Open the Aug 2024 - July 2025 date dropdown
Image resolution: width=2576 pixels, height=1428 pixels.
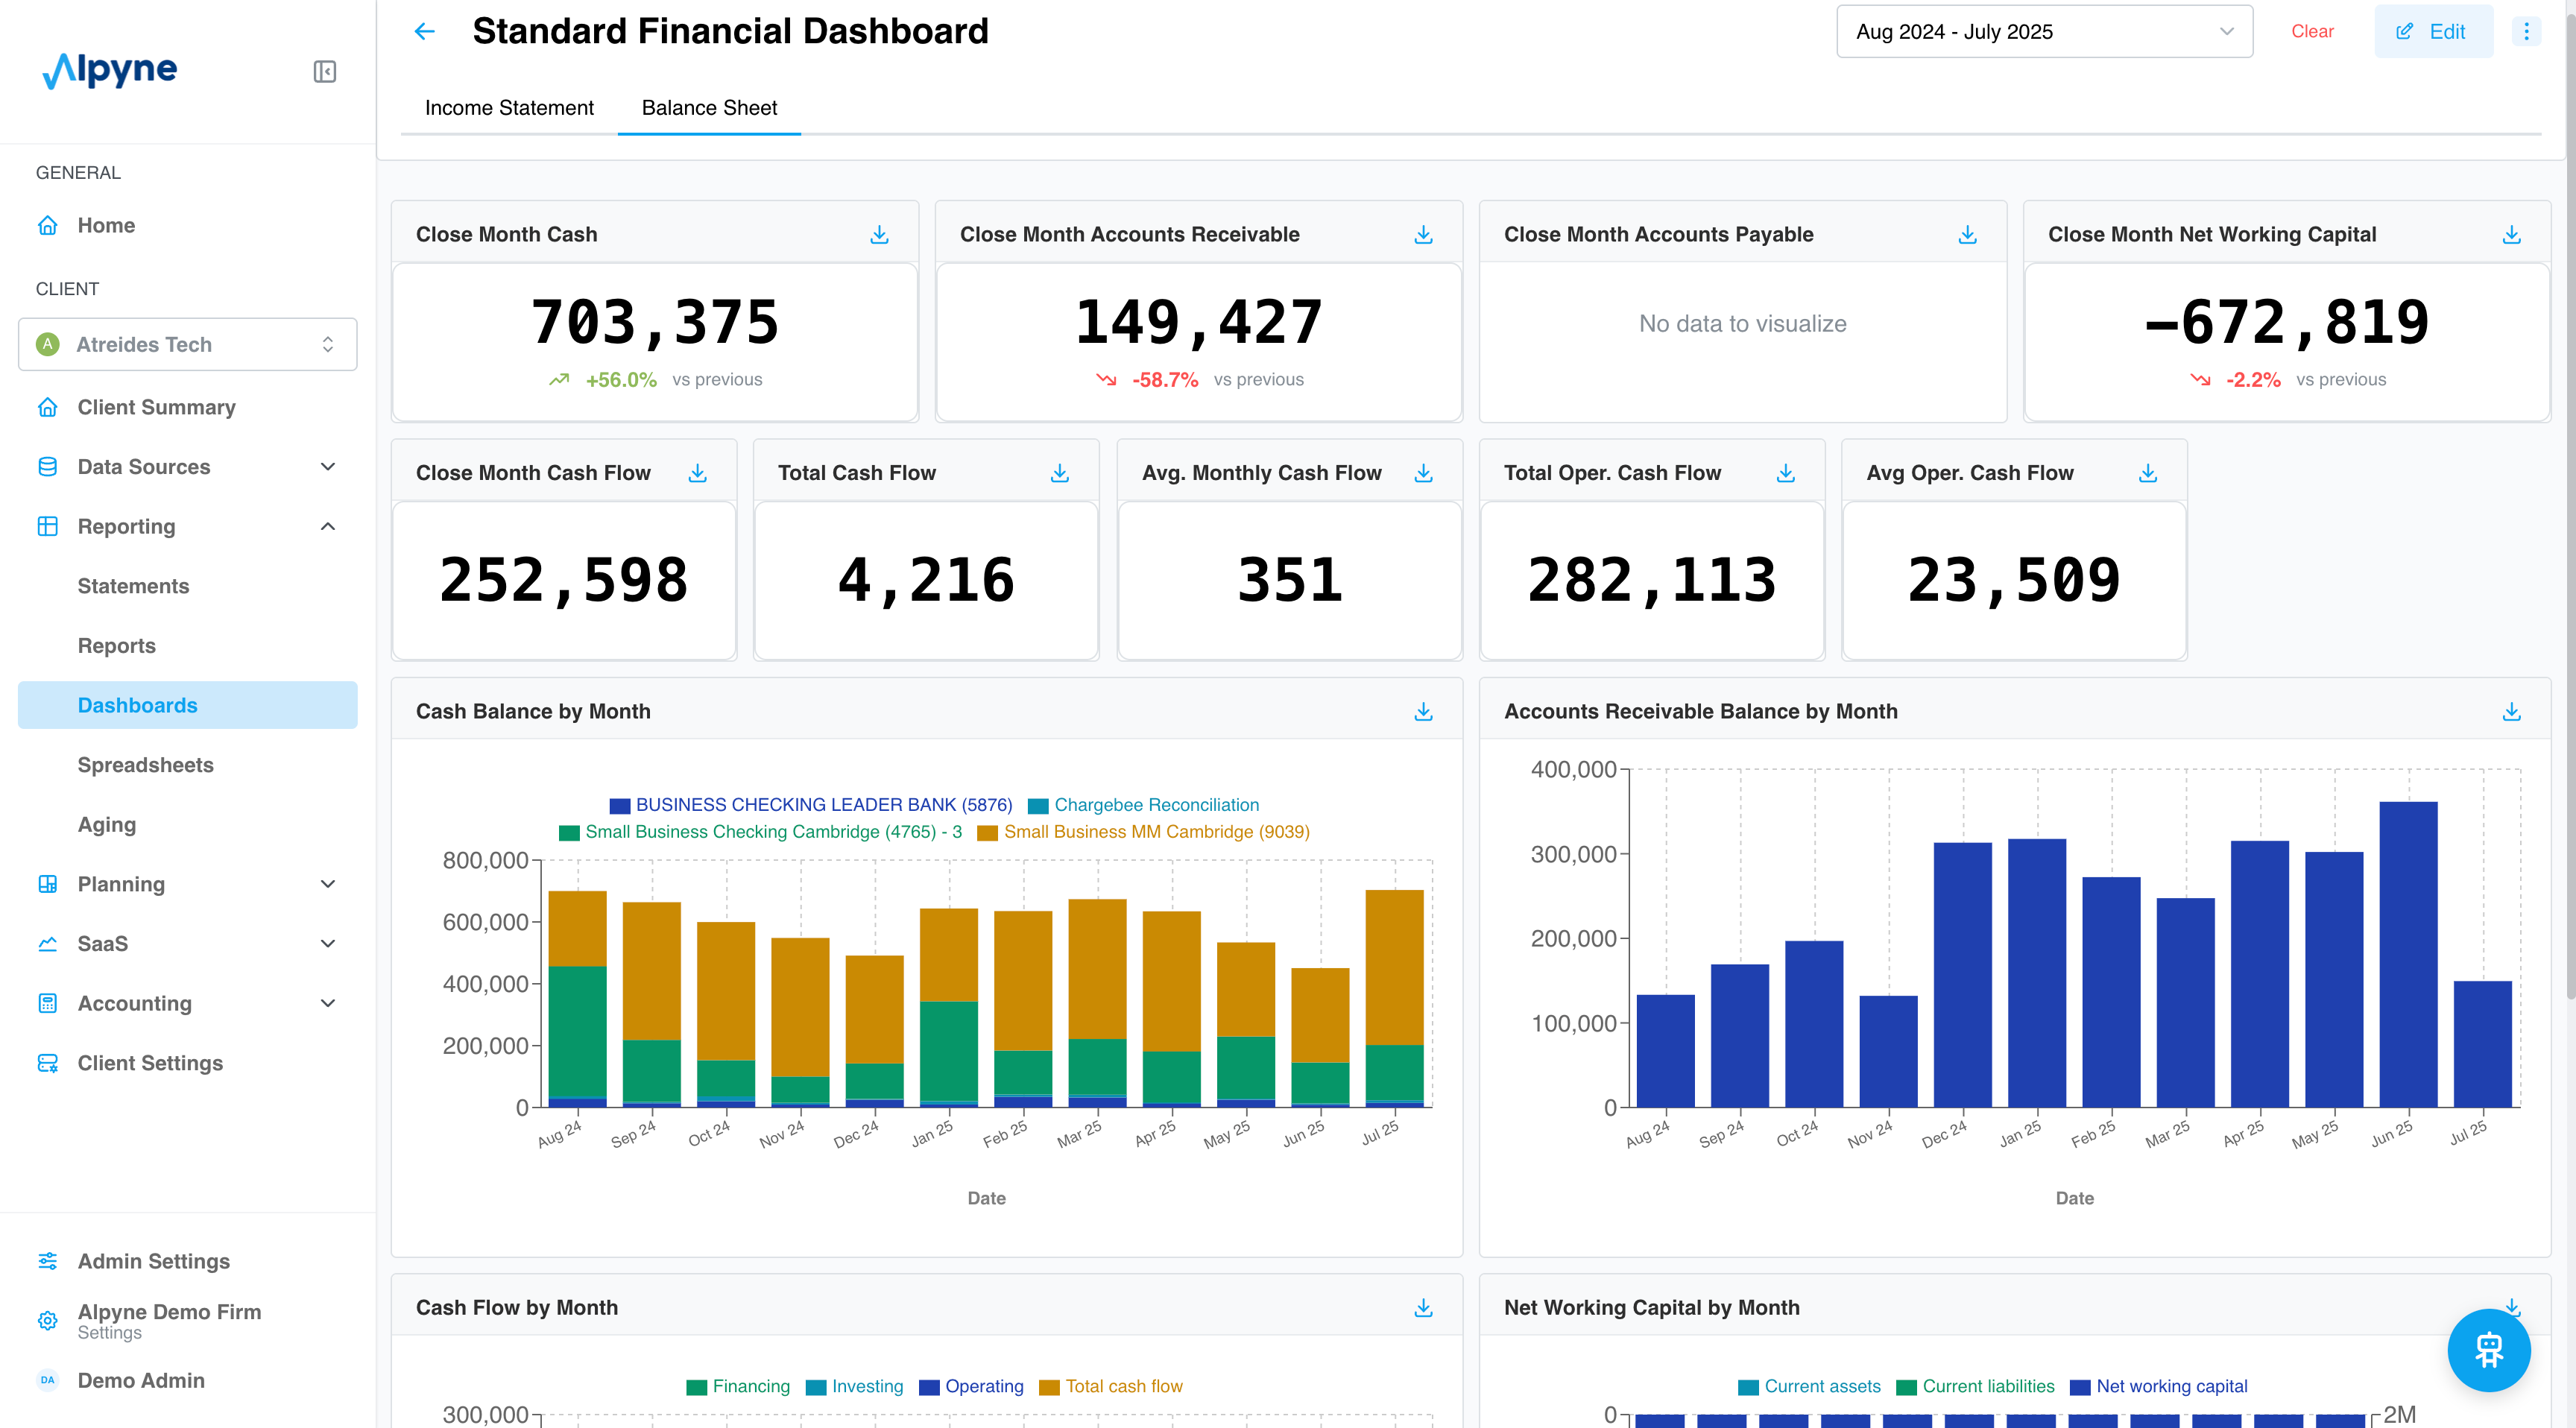tap(2043, 32)
